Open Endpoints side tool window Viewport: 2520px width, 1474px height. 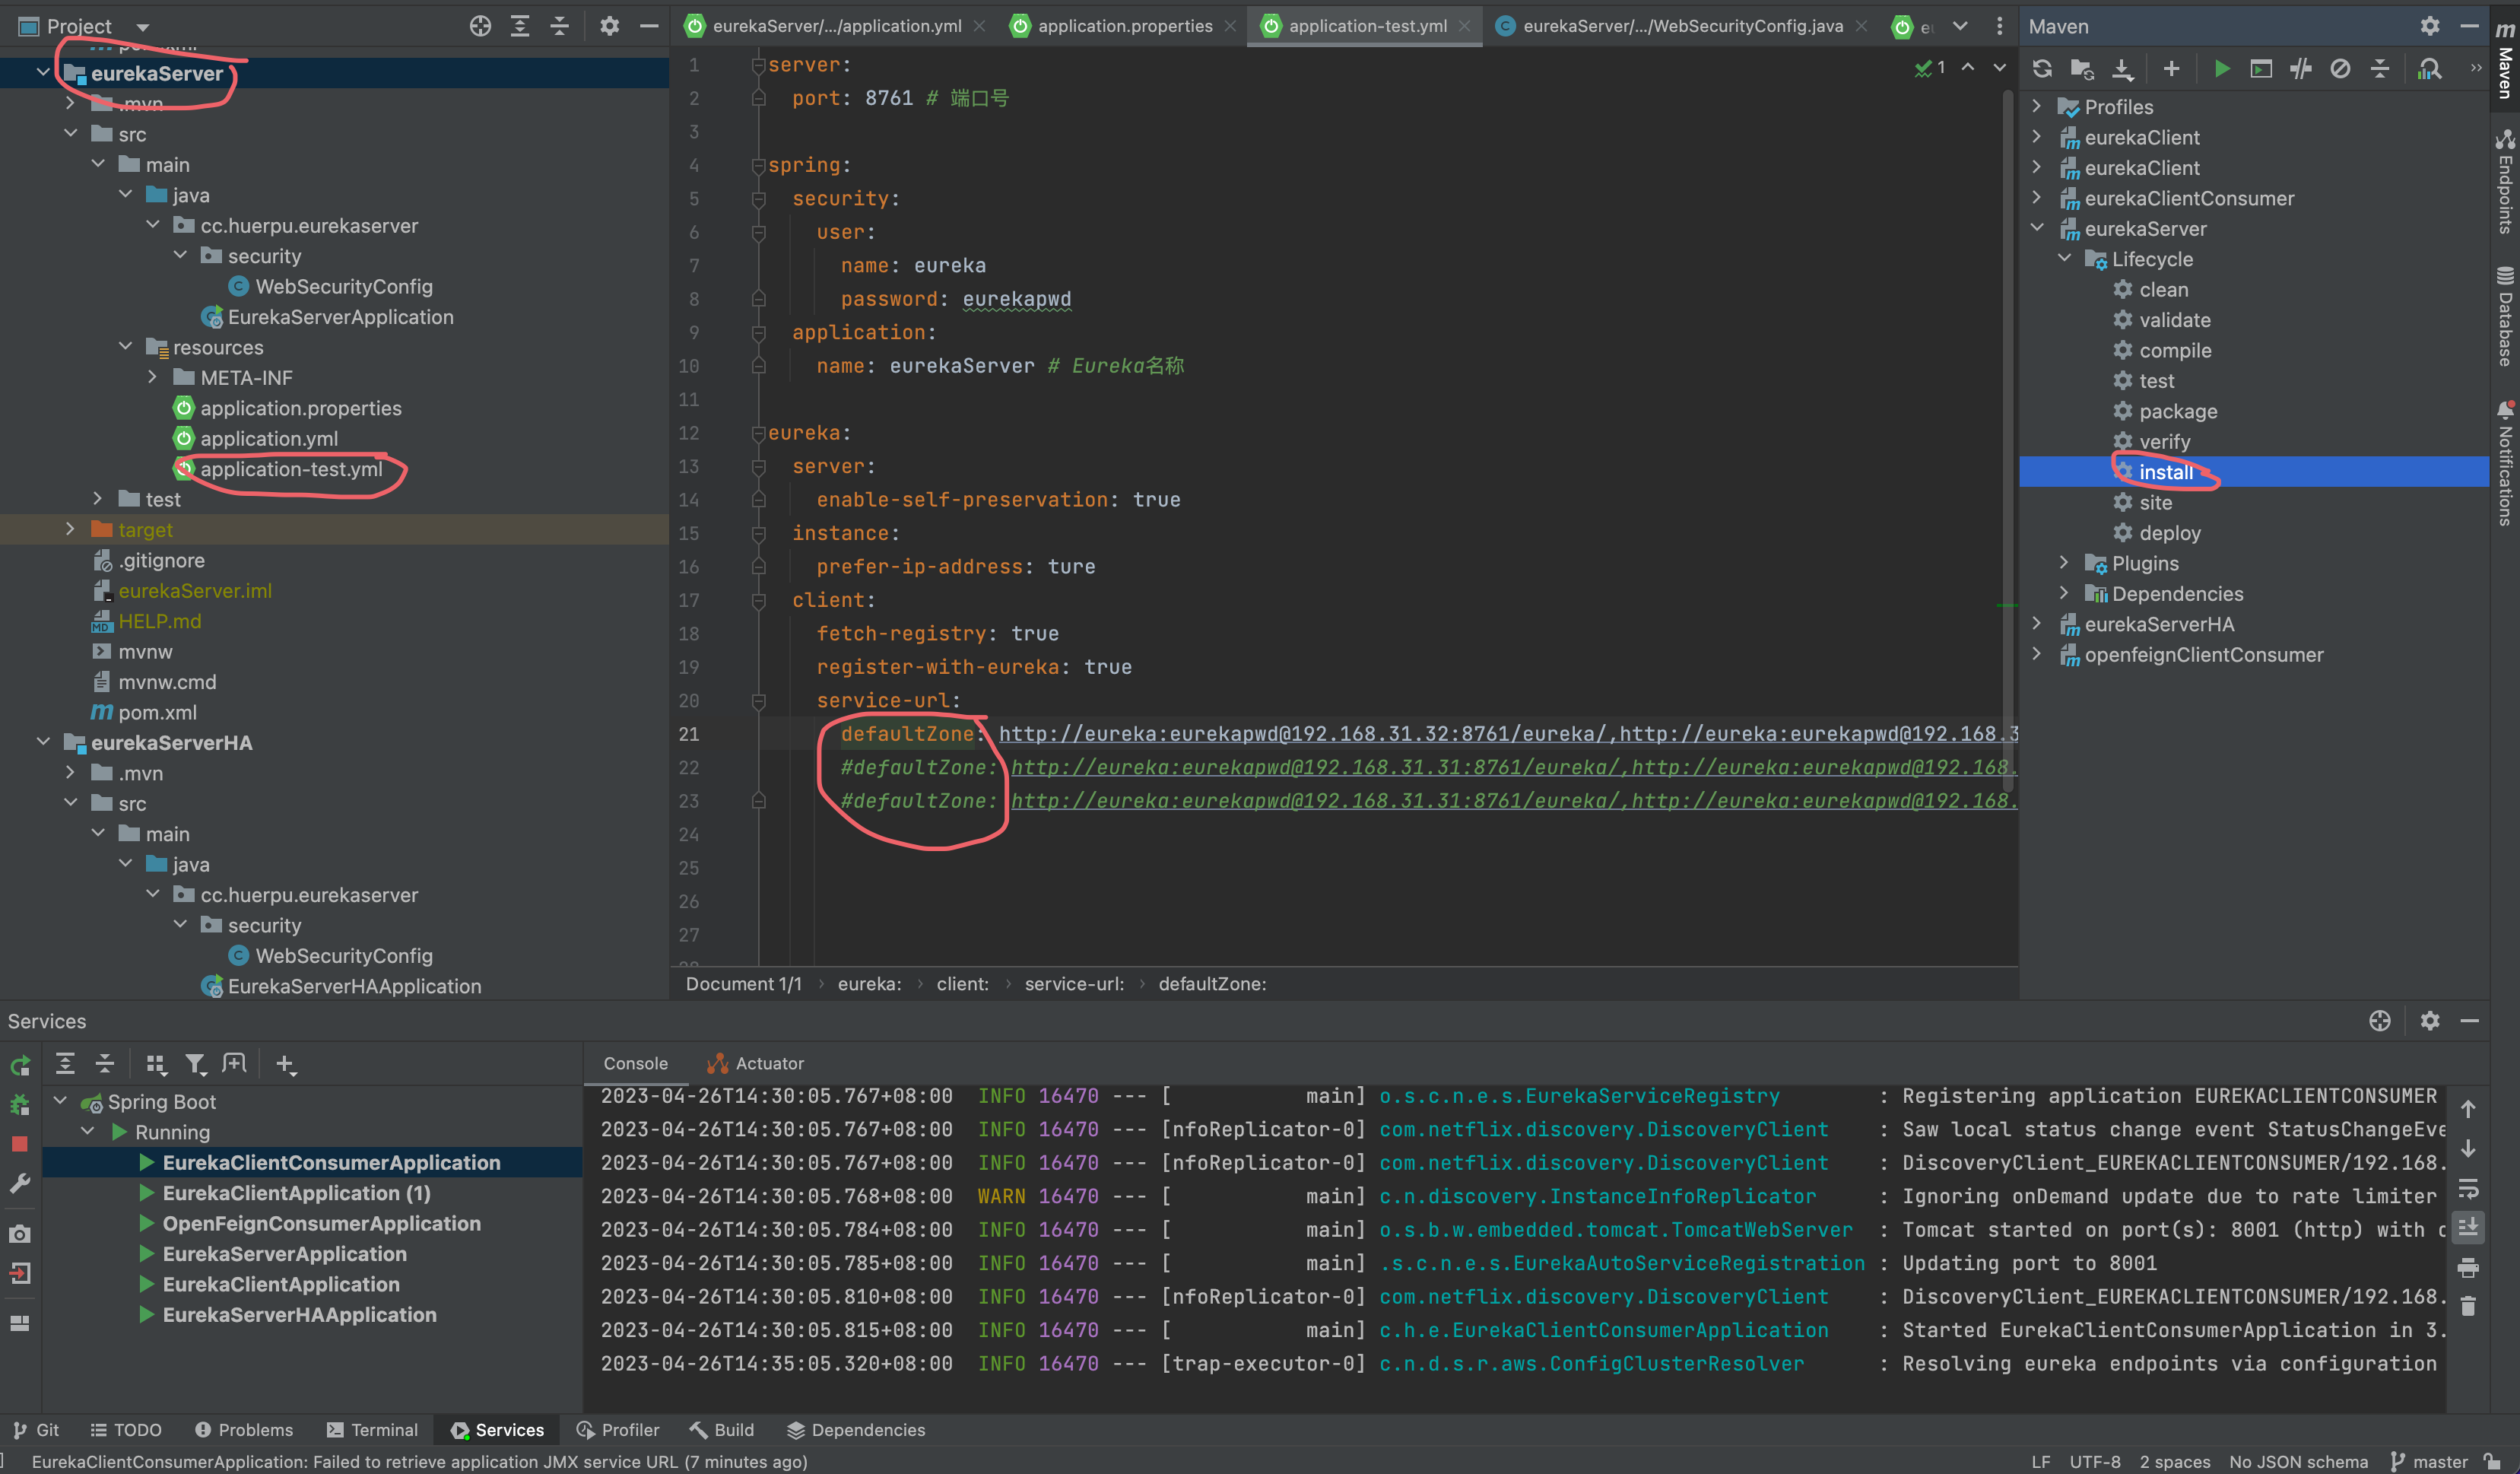pos(2505,180)
